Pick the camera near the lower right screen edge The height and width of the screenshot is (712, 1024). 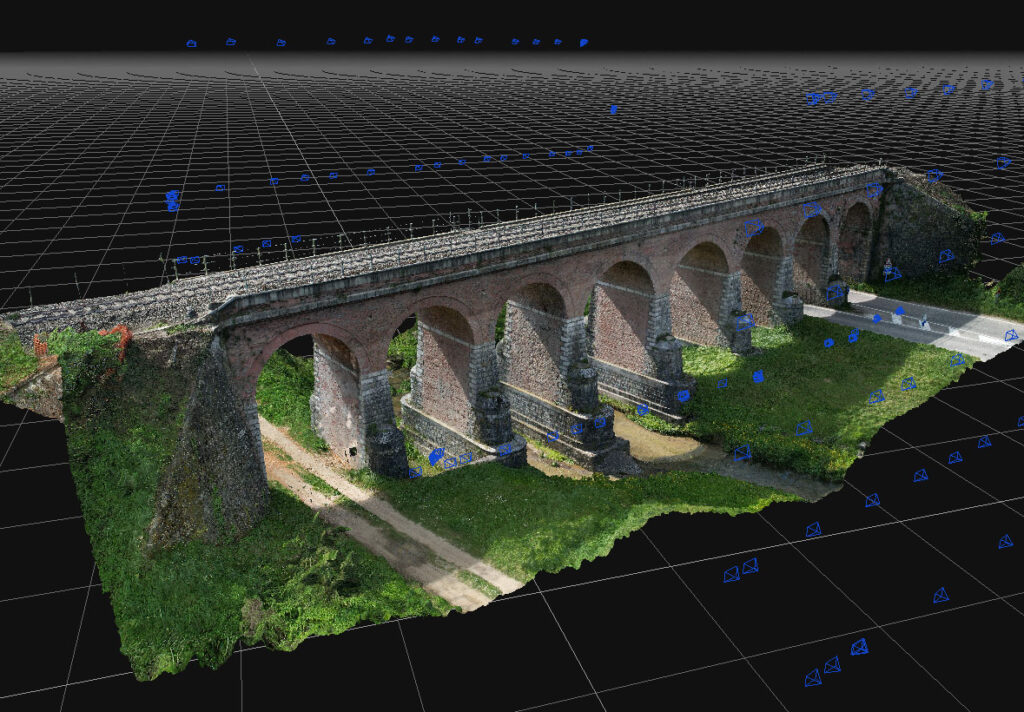click(1004, 541)
